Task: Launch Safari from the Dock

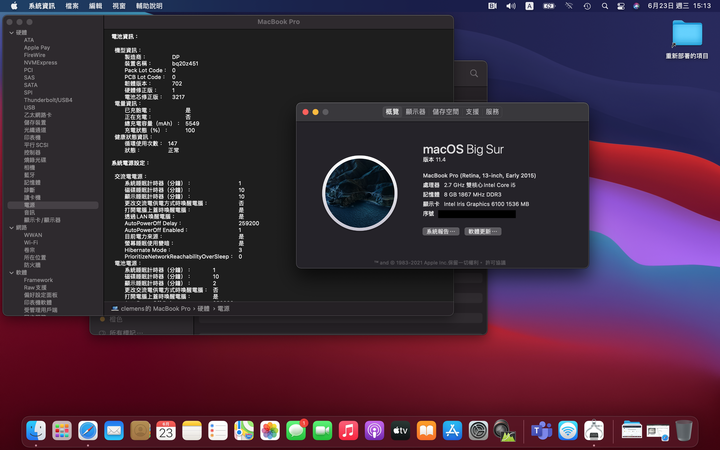Action: (88, 430)
